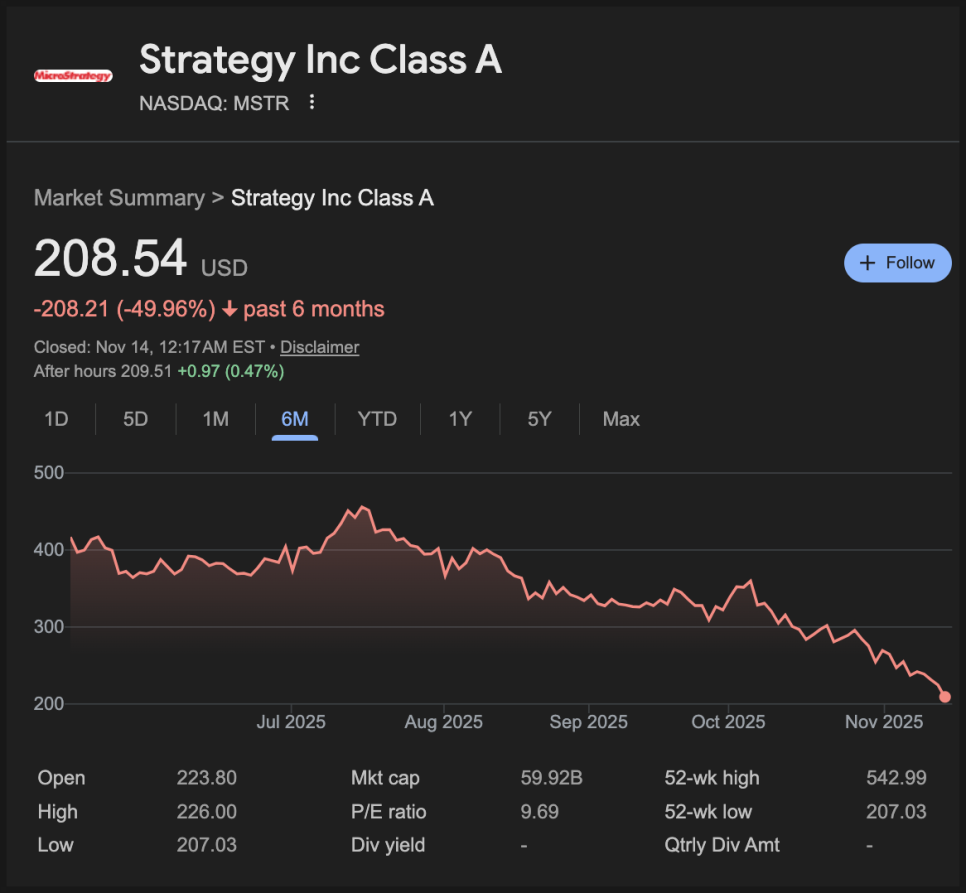
Task: Click the current price endpoint dot on chart
Action: click(x=945, y=697)
